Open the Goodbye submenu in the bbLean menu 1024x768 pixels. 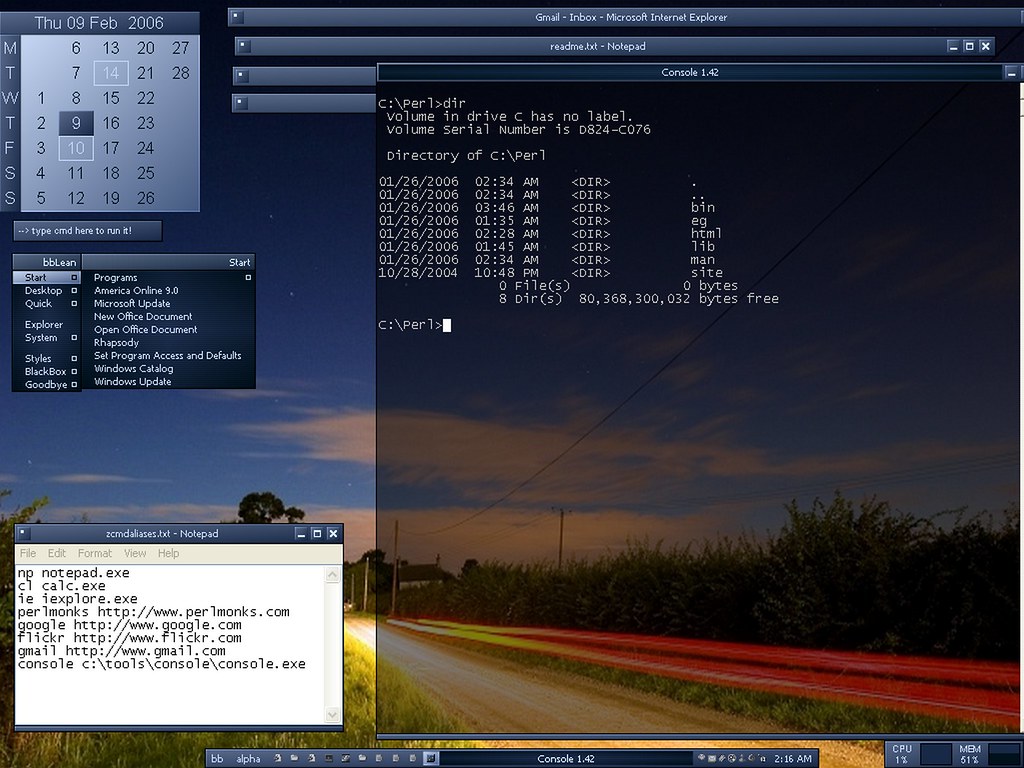pyautogui.click(x=47, y=385)
